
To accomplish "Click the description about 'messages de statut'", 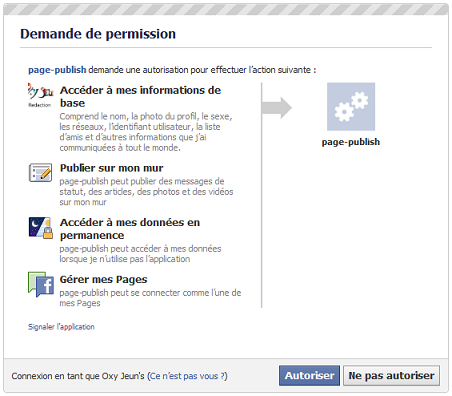I will [146, 192].
